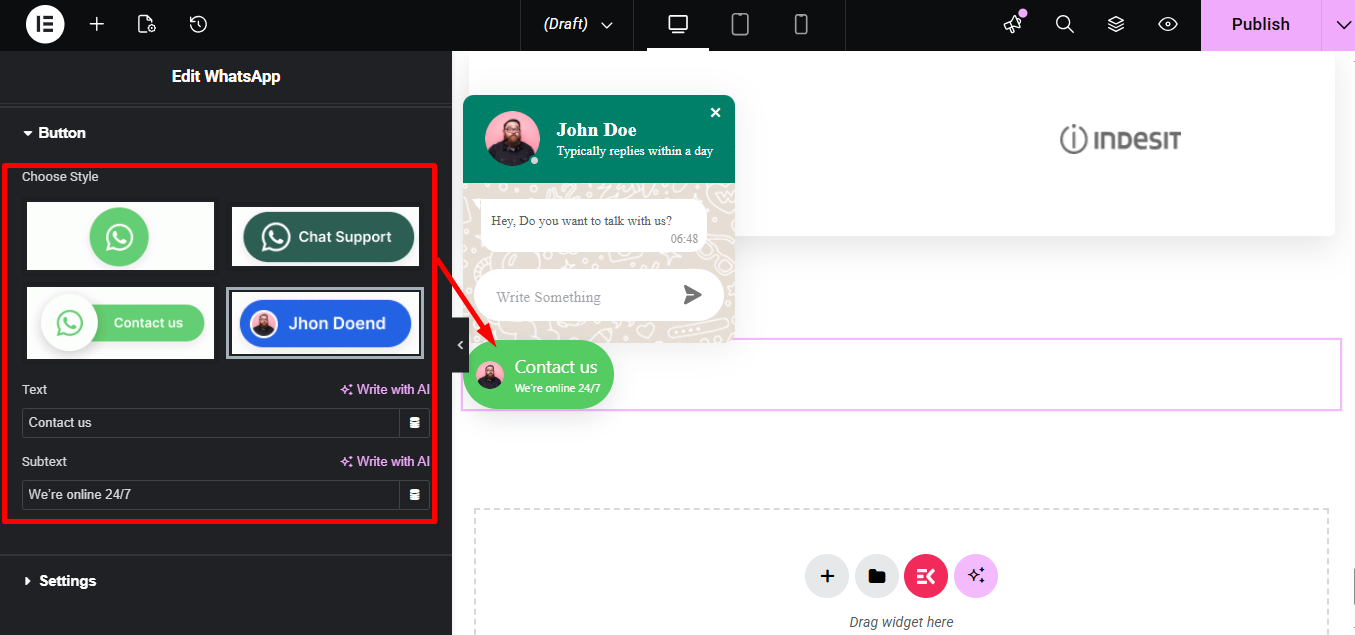Open page settings via the document icon

[146, 24]
